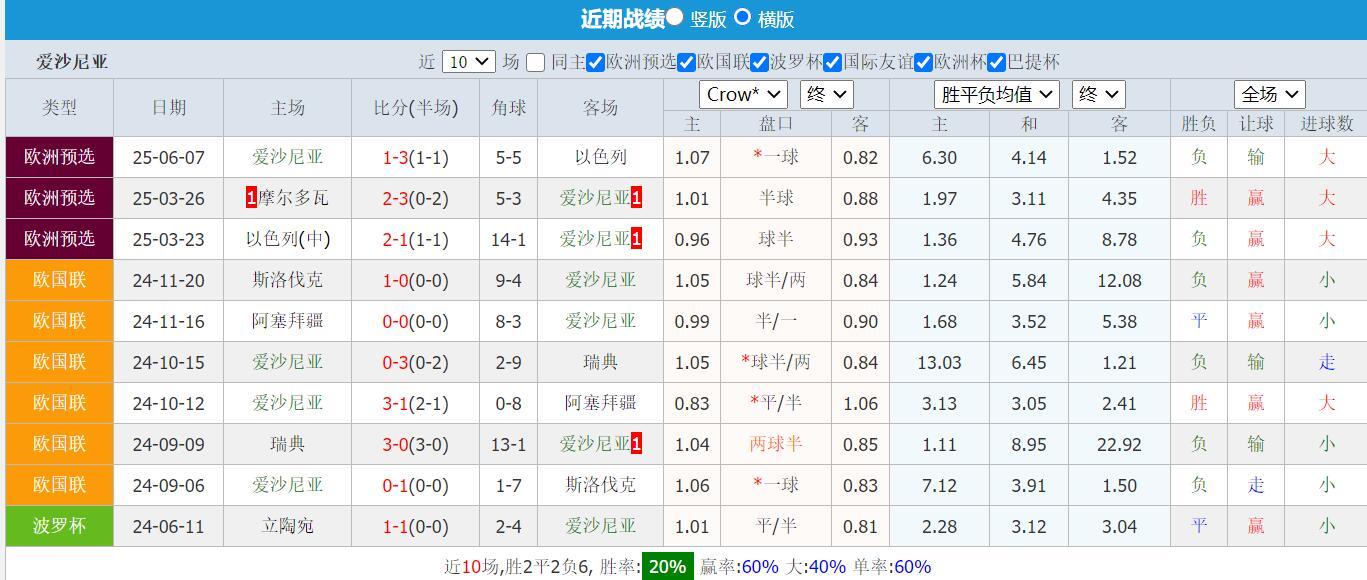Open the 以色列 opponent team link
This screenshot has width=1367, height=580.
click(599, 156)
